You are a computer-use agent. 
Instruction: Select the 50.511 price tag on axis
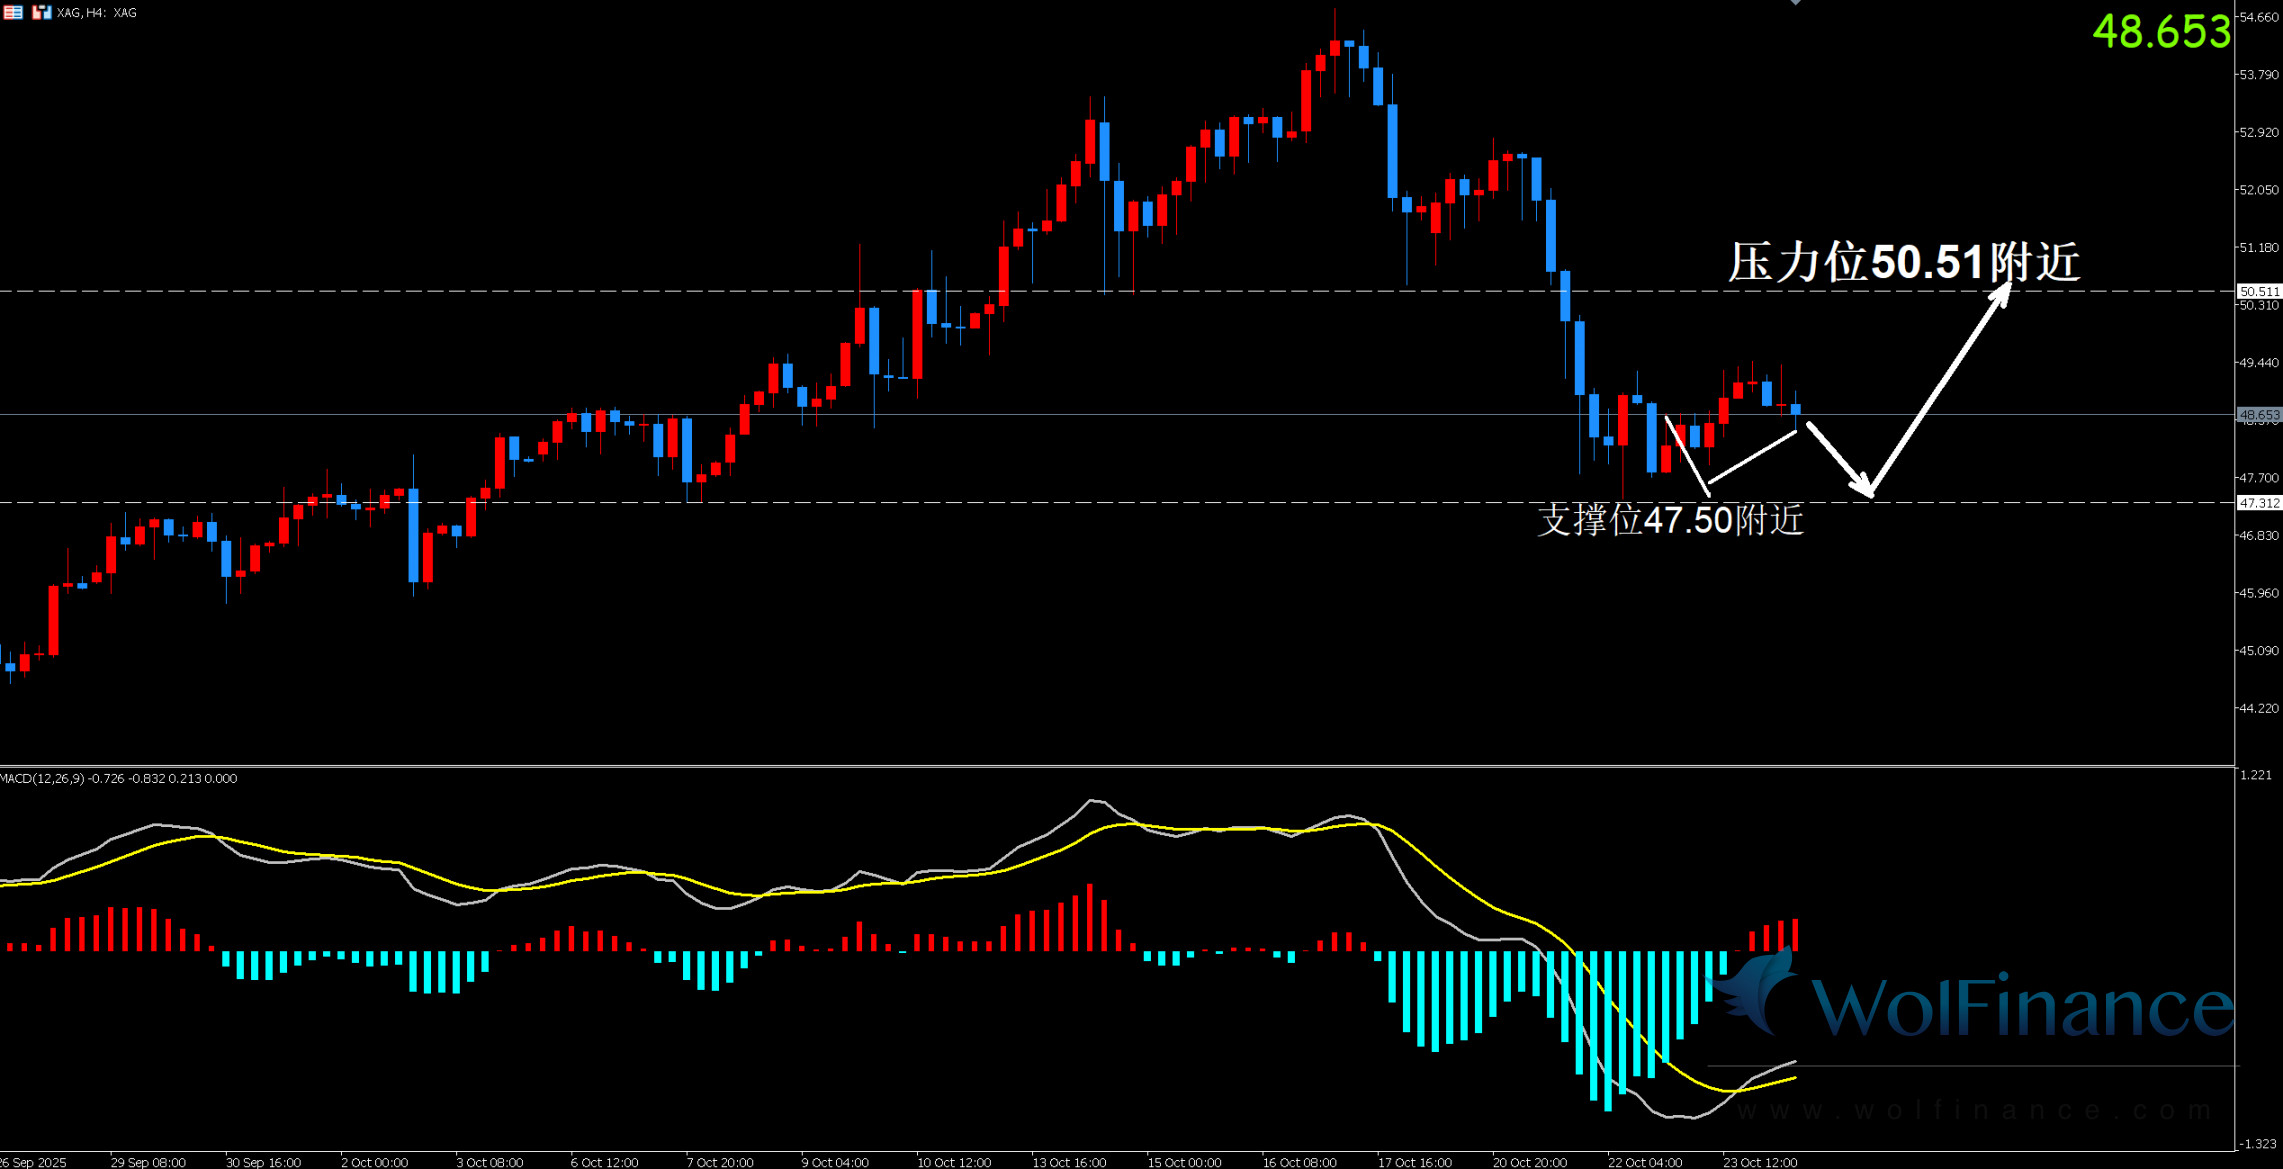click(2258, 291)
